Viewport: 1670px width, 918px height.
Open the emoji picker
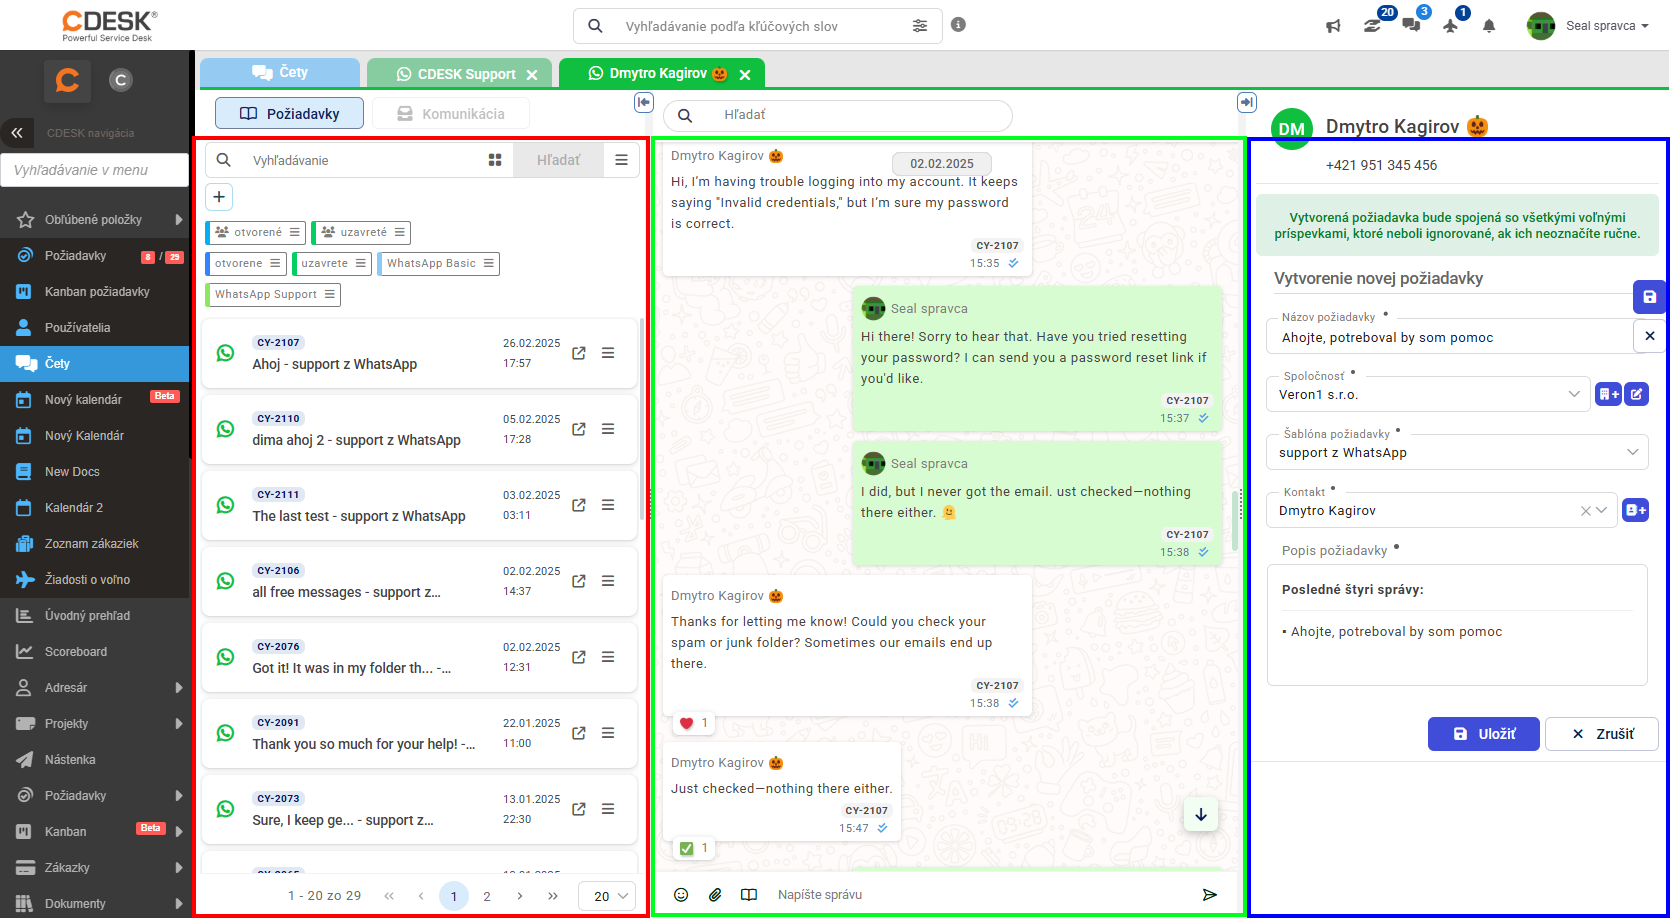pyautogui.click(x=681, y=895)
